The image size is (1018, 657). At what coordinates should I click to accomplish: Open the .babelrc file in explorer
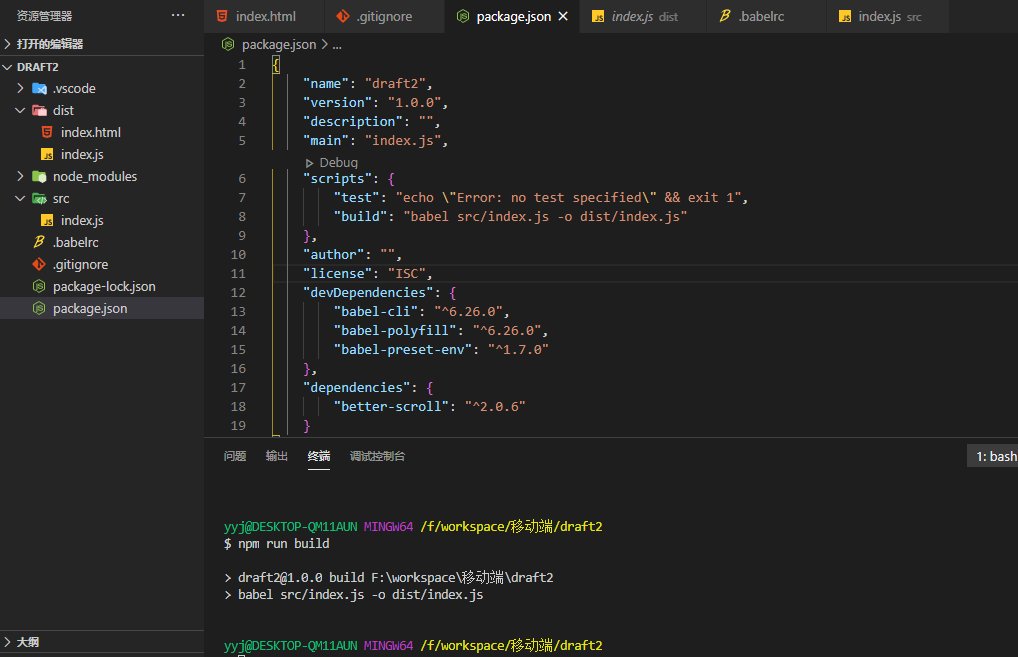[x=75, y=242]
